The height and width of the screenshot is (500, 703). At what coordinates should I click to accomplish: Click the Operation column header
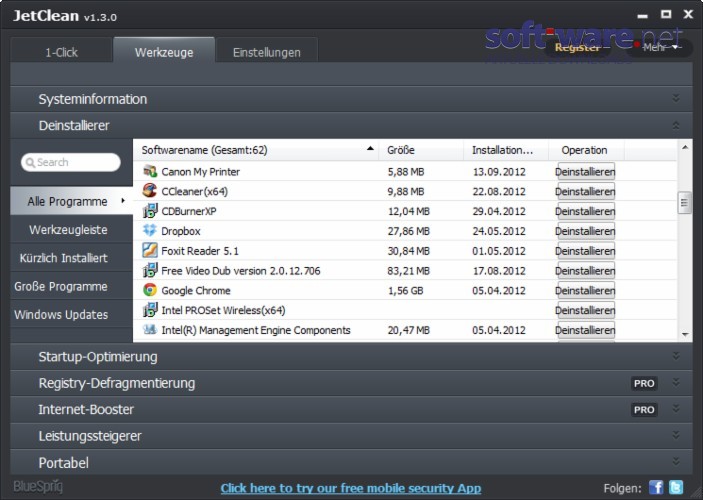(x=586, y=150)
